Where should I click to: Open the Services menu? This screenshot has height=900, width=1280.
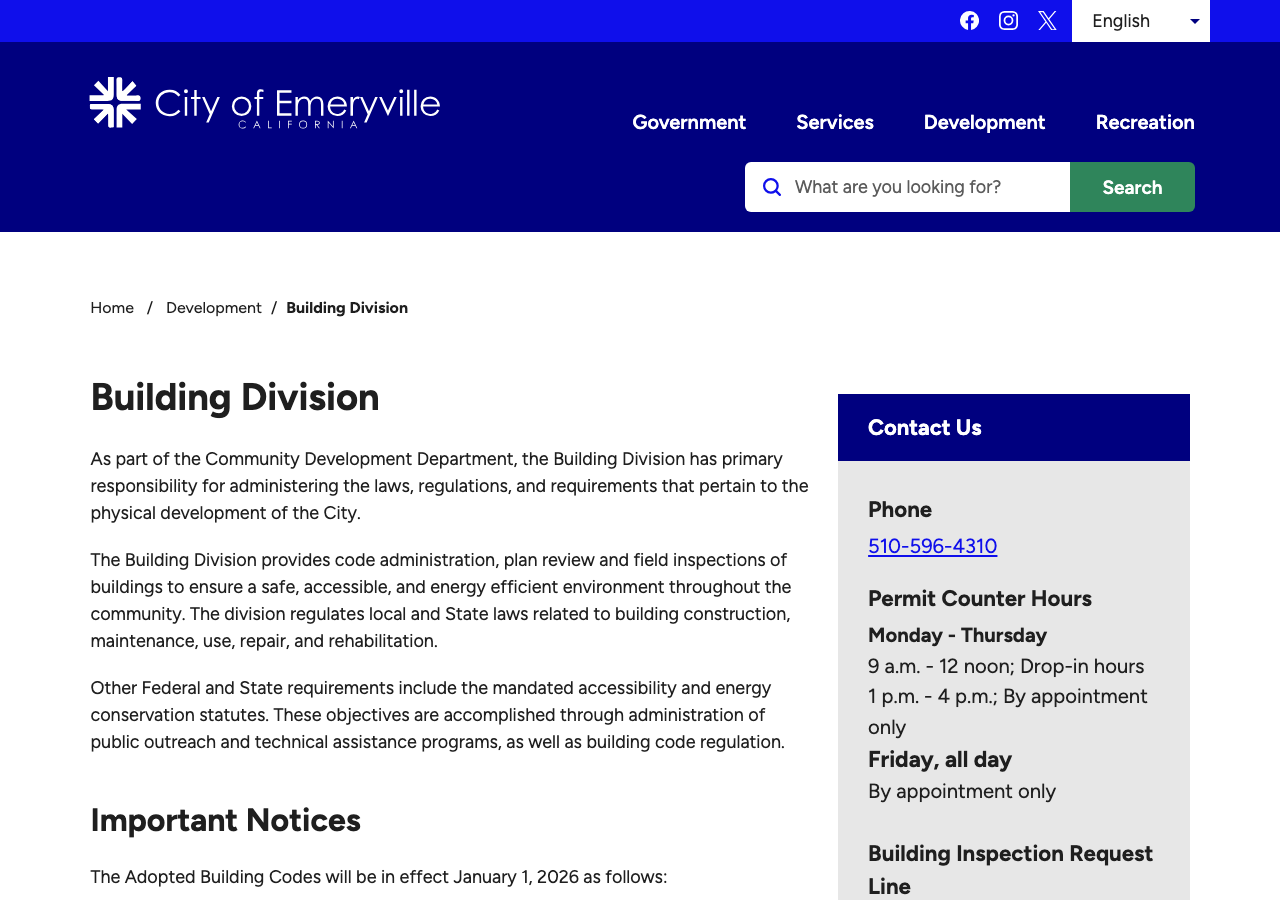point(835,122)
